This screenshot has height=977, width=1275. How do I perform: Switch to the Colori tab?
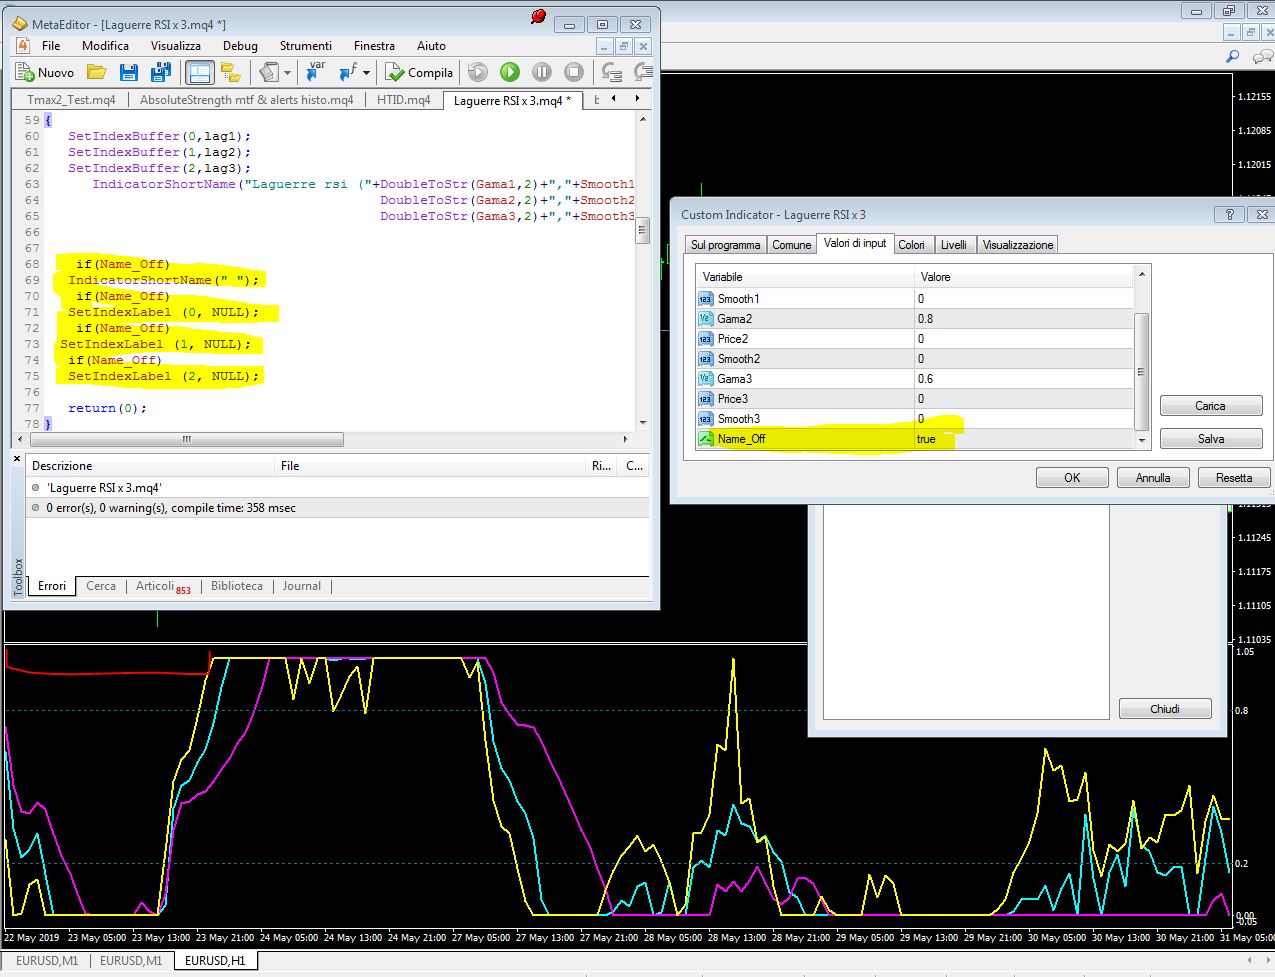(911, 245)
